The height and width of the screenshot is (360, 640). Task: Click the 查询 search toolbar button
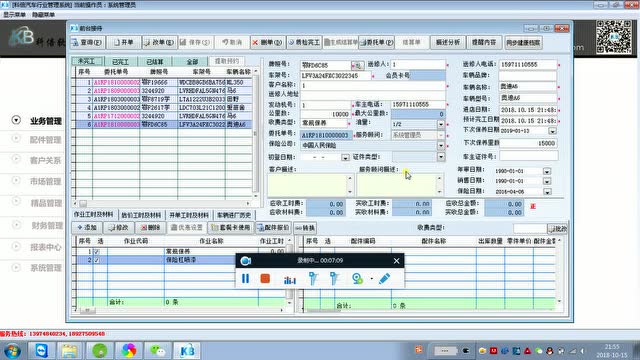point(88,42)
